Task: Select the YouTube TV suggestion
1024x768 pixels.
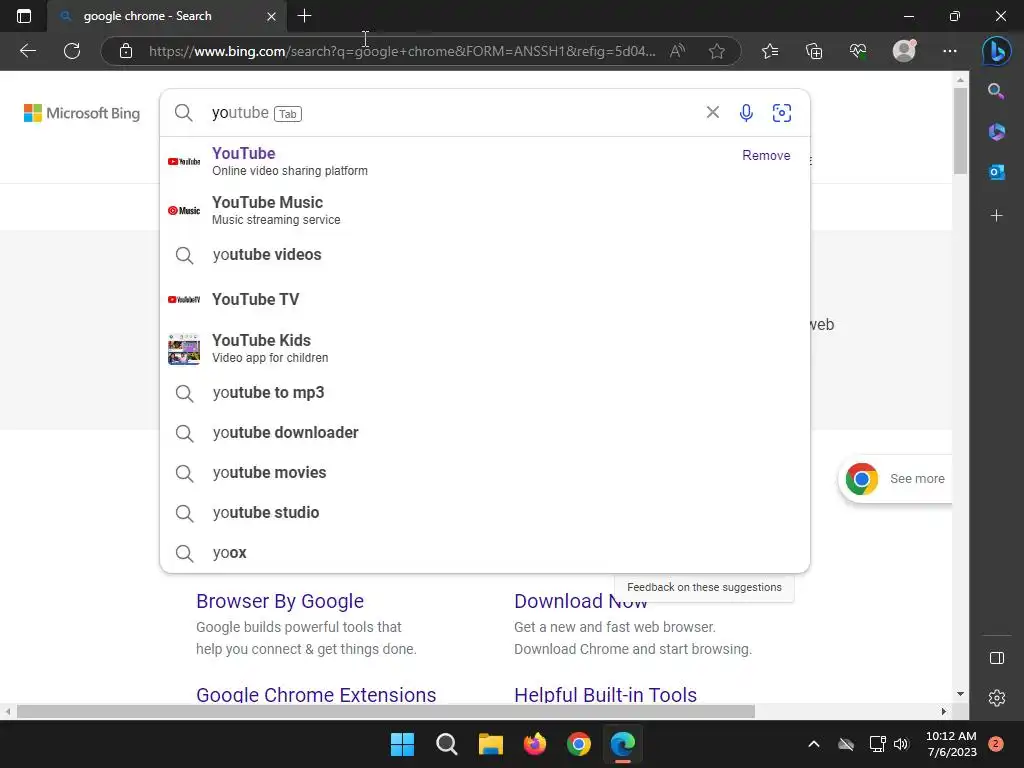Action: click(x=485, y=299)
